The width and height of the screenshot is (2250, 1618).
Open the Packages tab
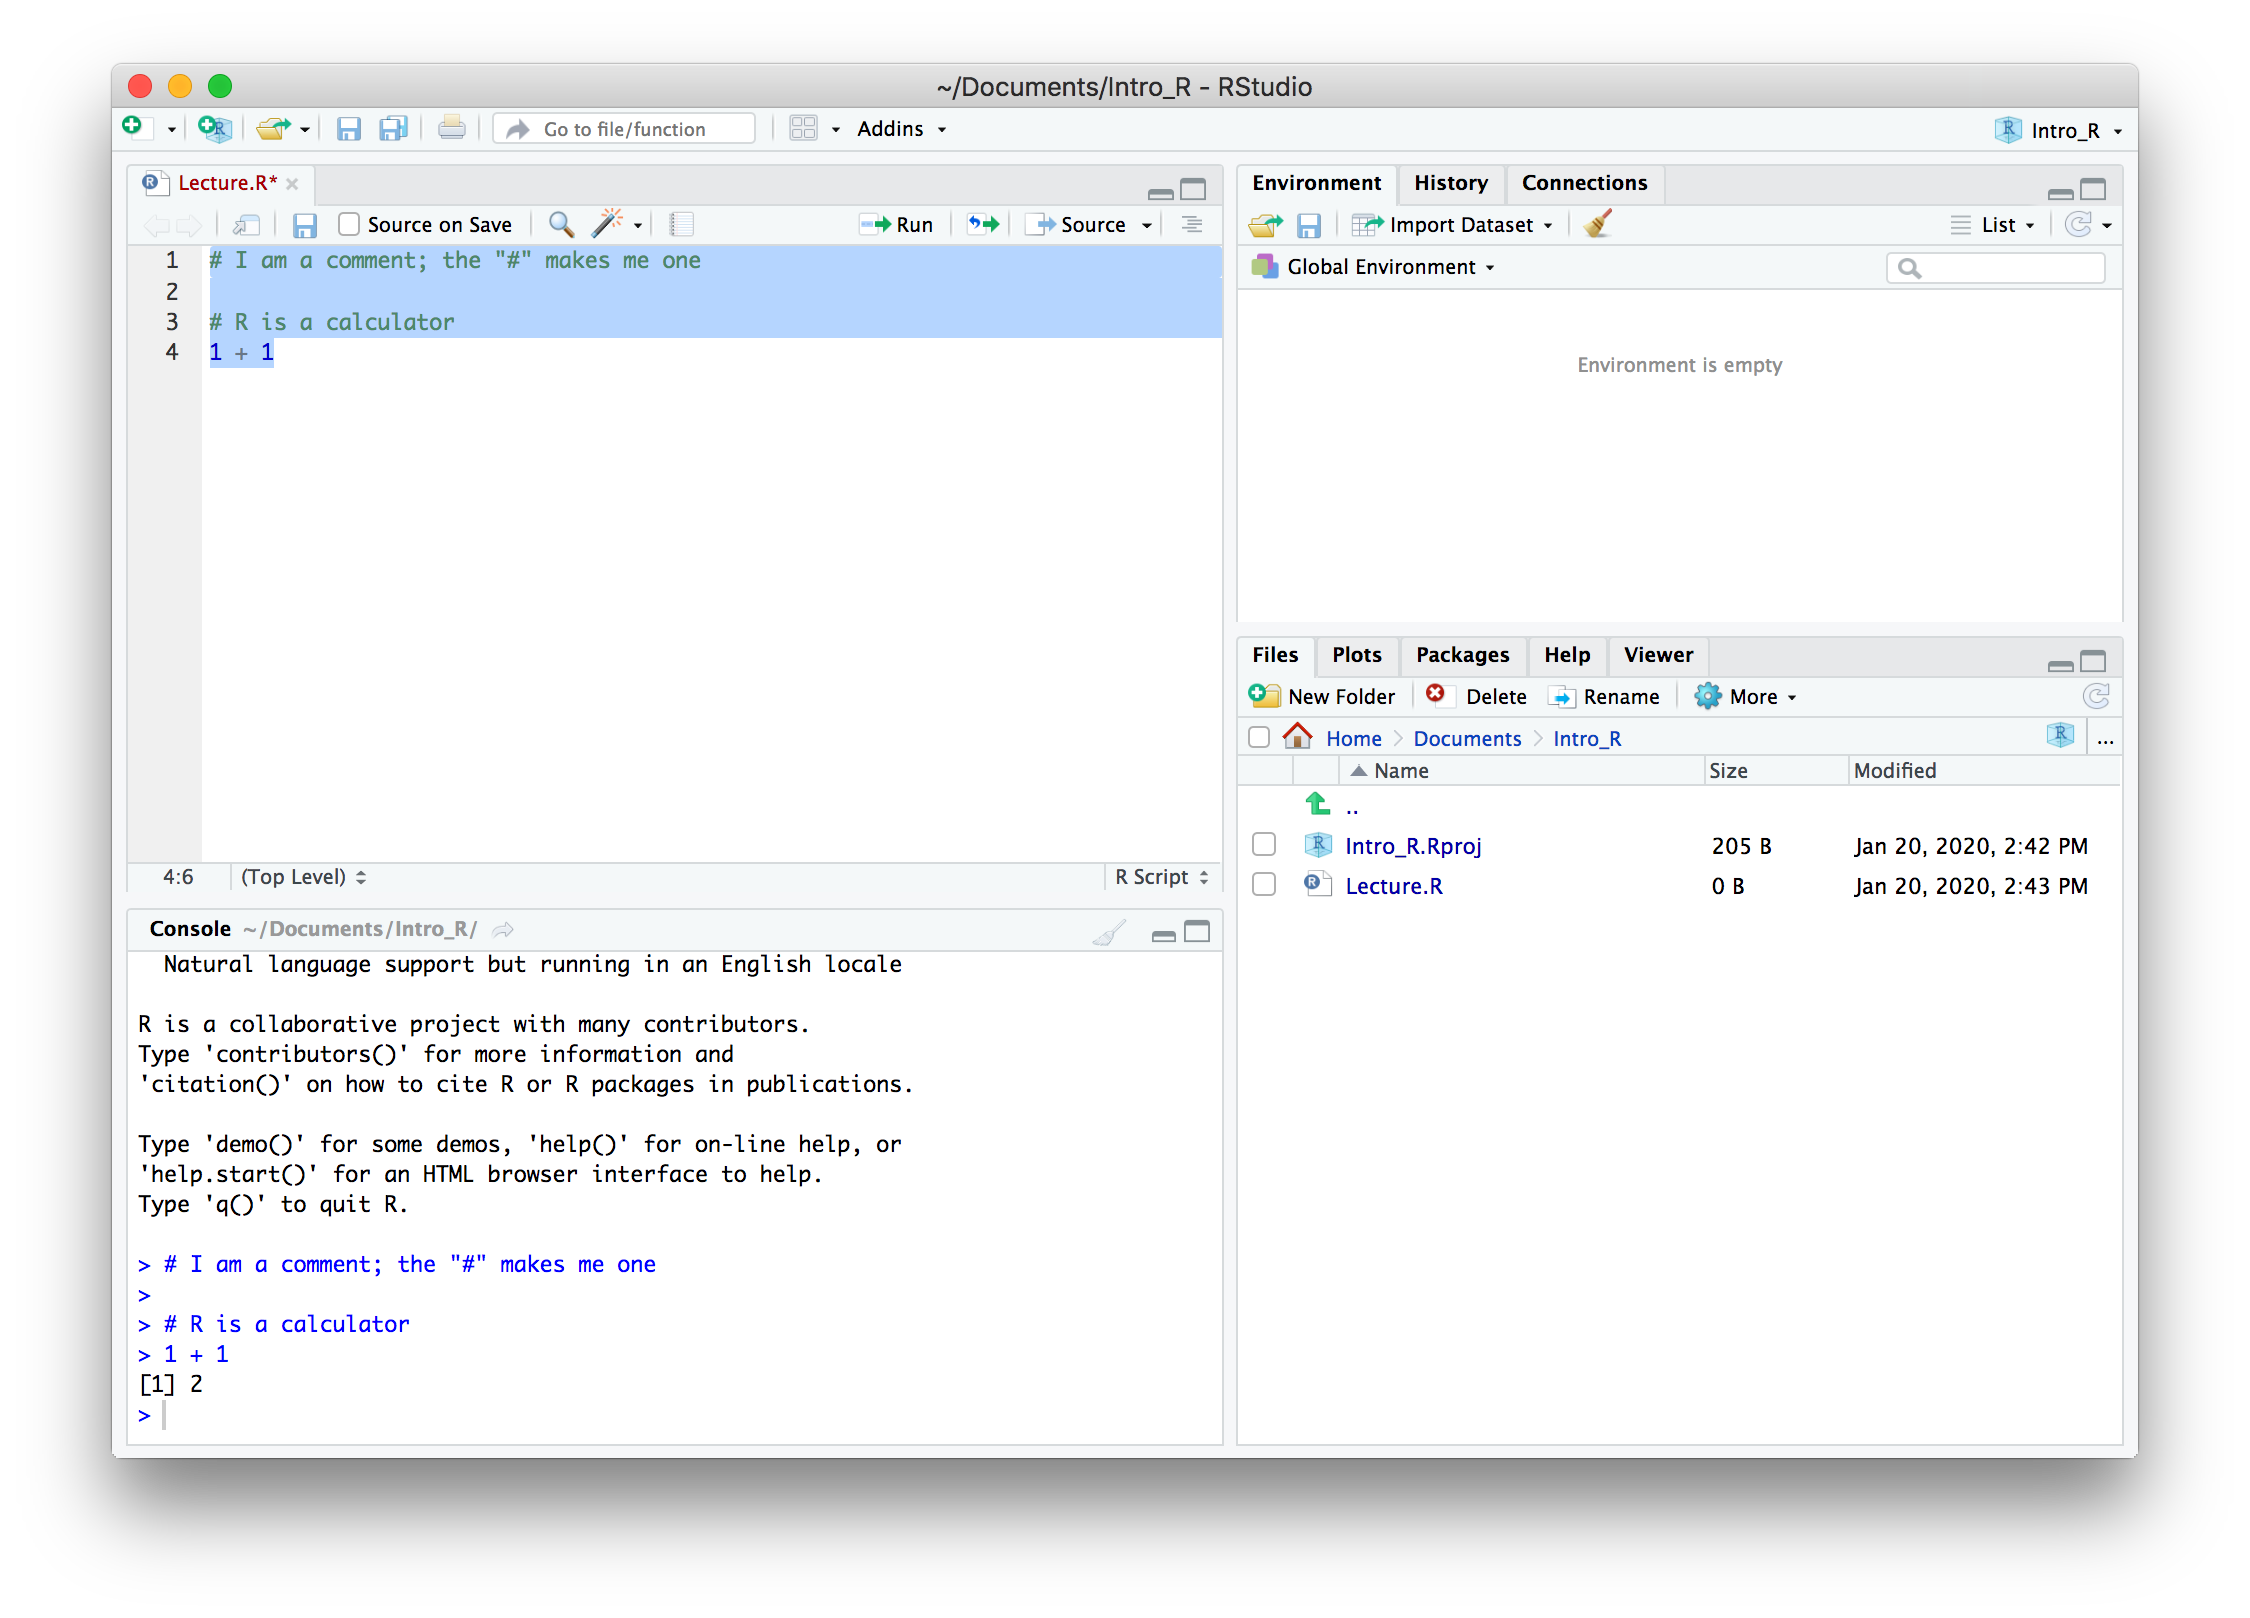click(1462, 655)
